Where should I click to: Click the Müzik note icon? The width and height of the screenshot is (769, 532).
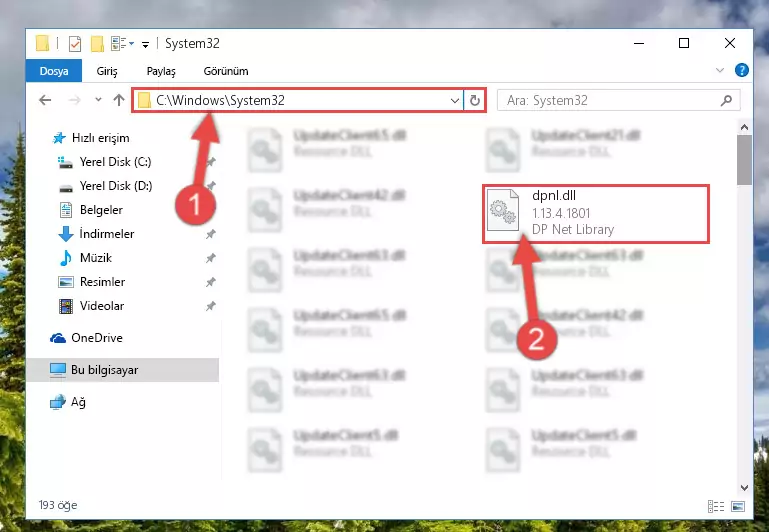(x=66, y=258)
